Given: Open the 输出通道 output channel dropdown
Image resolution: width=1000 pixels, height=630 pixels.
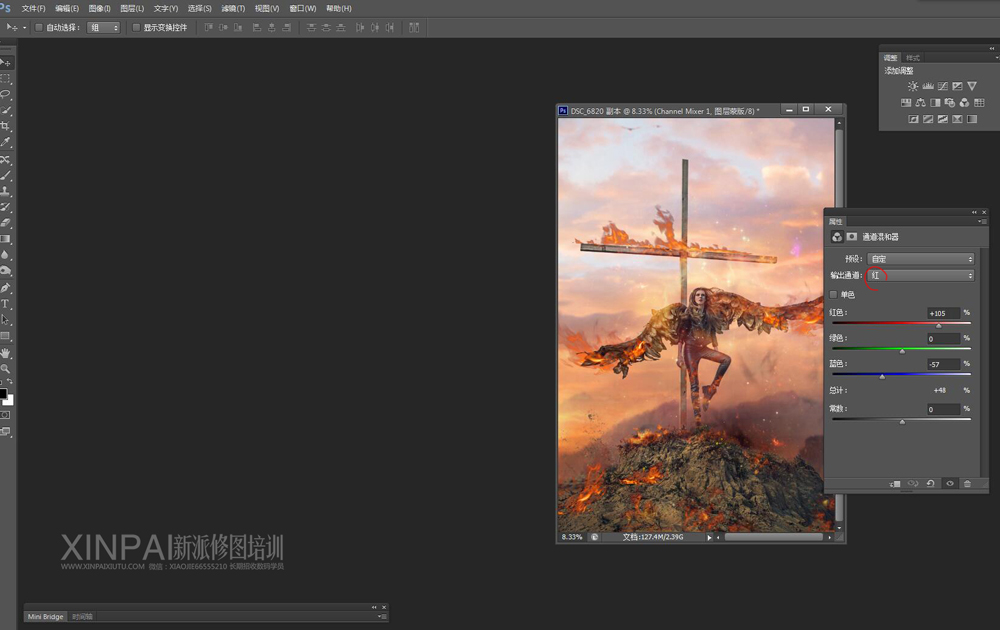Looking at the screenshot, I should coord(921,275).
